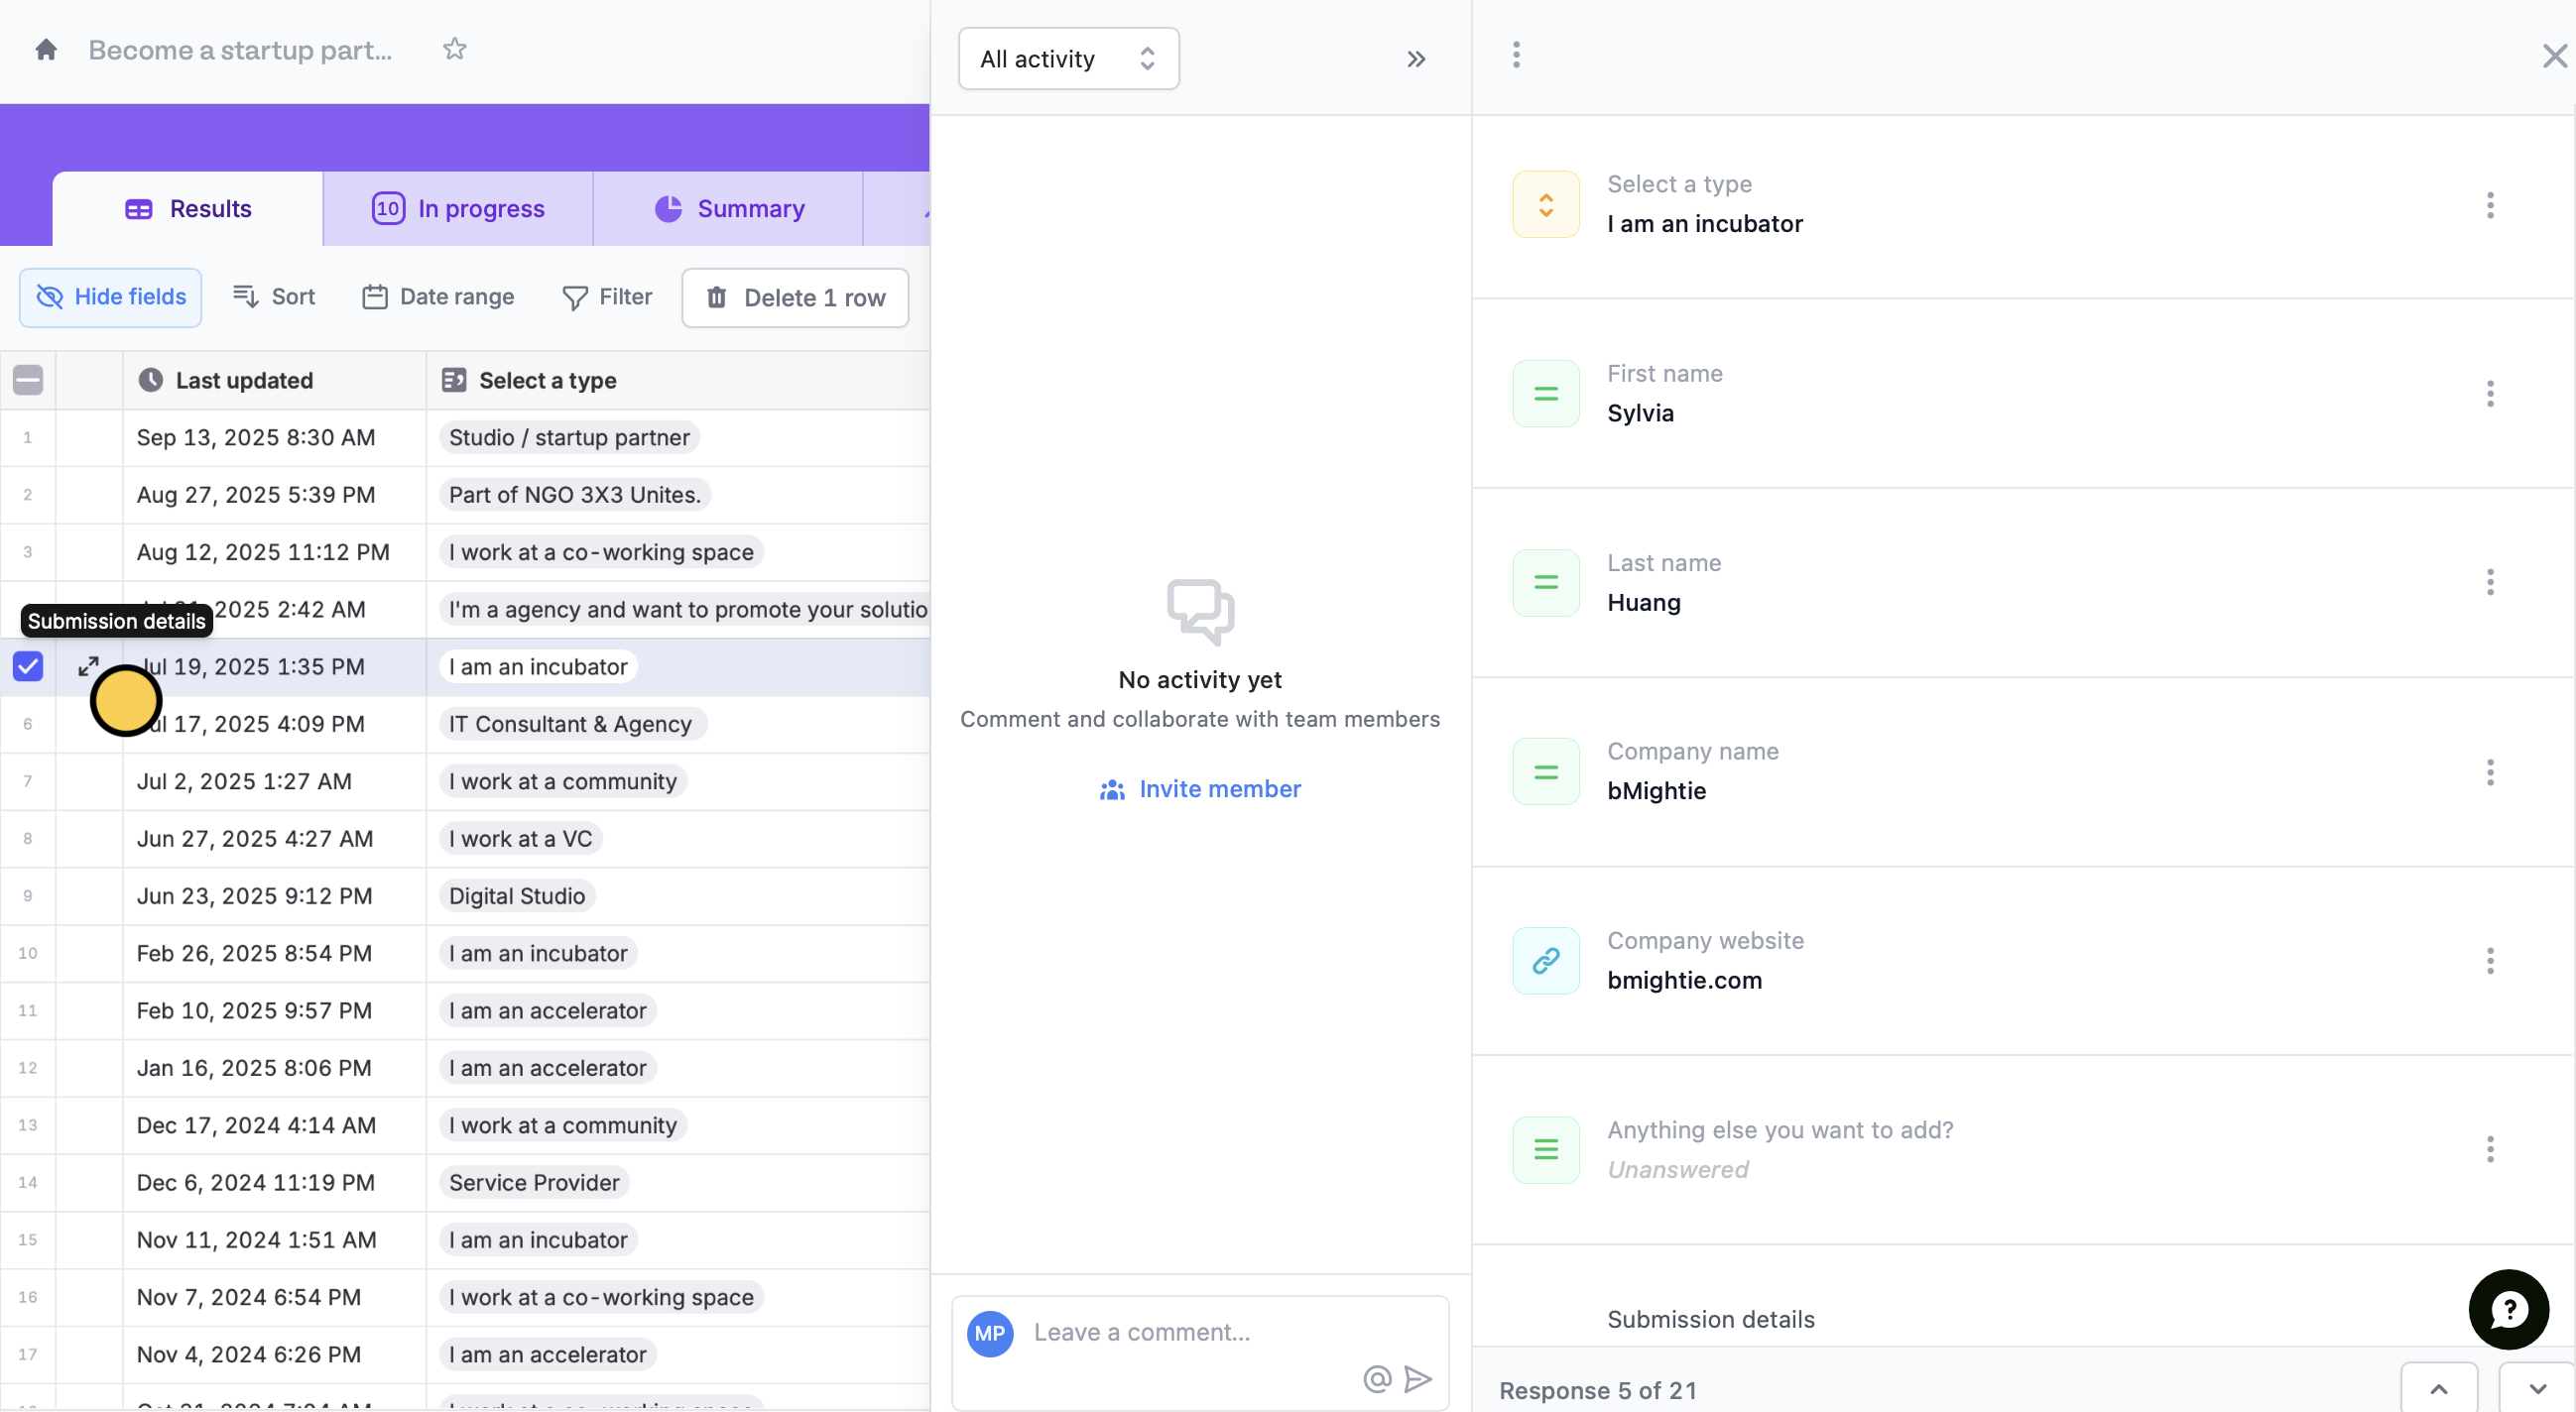This screenshot has width=2576, height=1412.
Task: Open the help chat bubble icon
Action: [2508, 1309]
